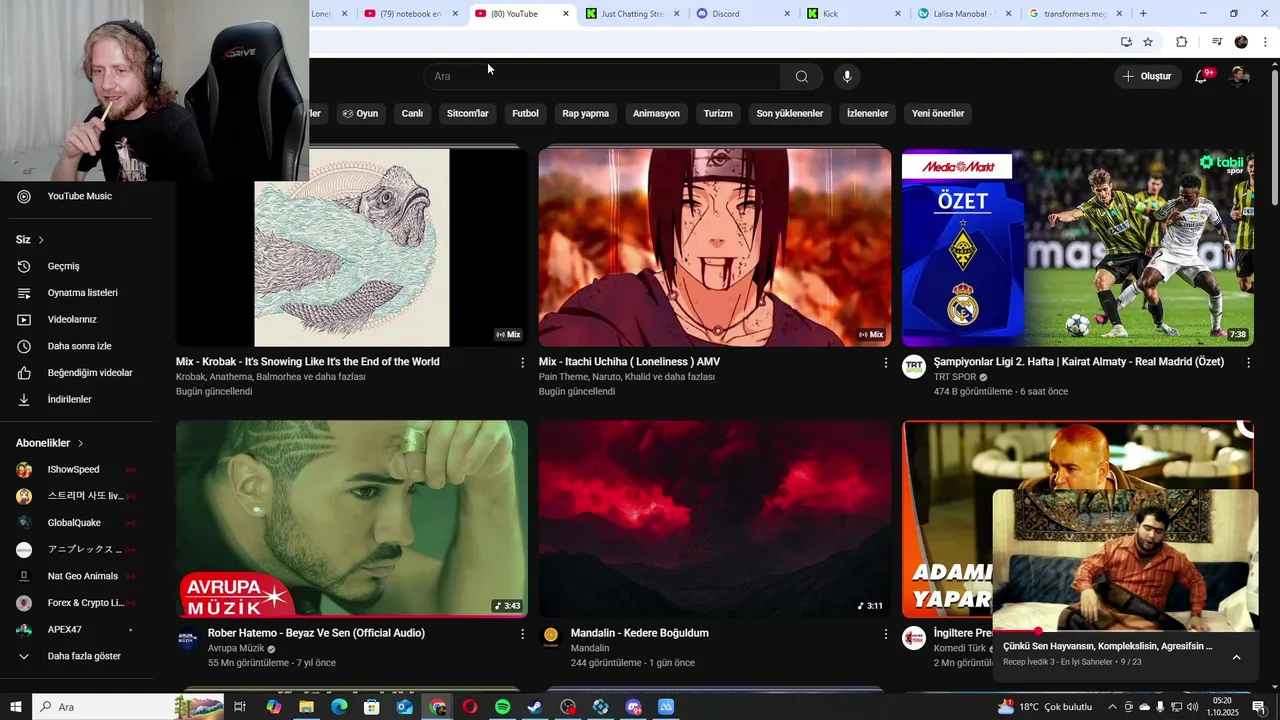Open Daha sonra izle list

(x=78, y=346)
